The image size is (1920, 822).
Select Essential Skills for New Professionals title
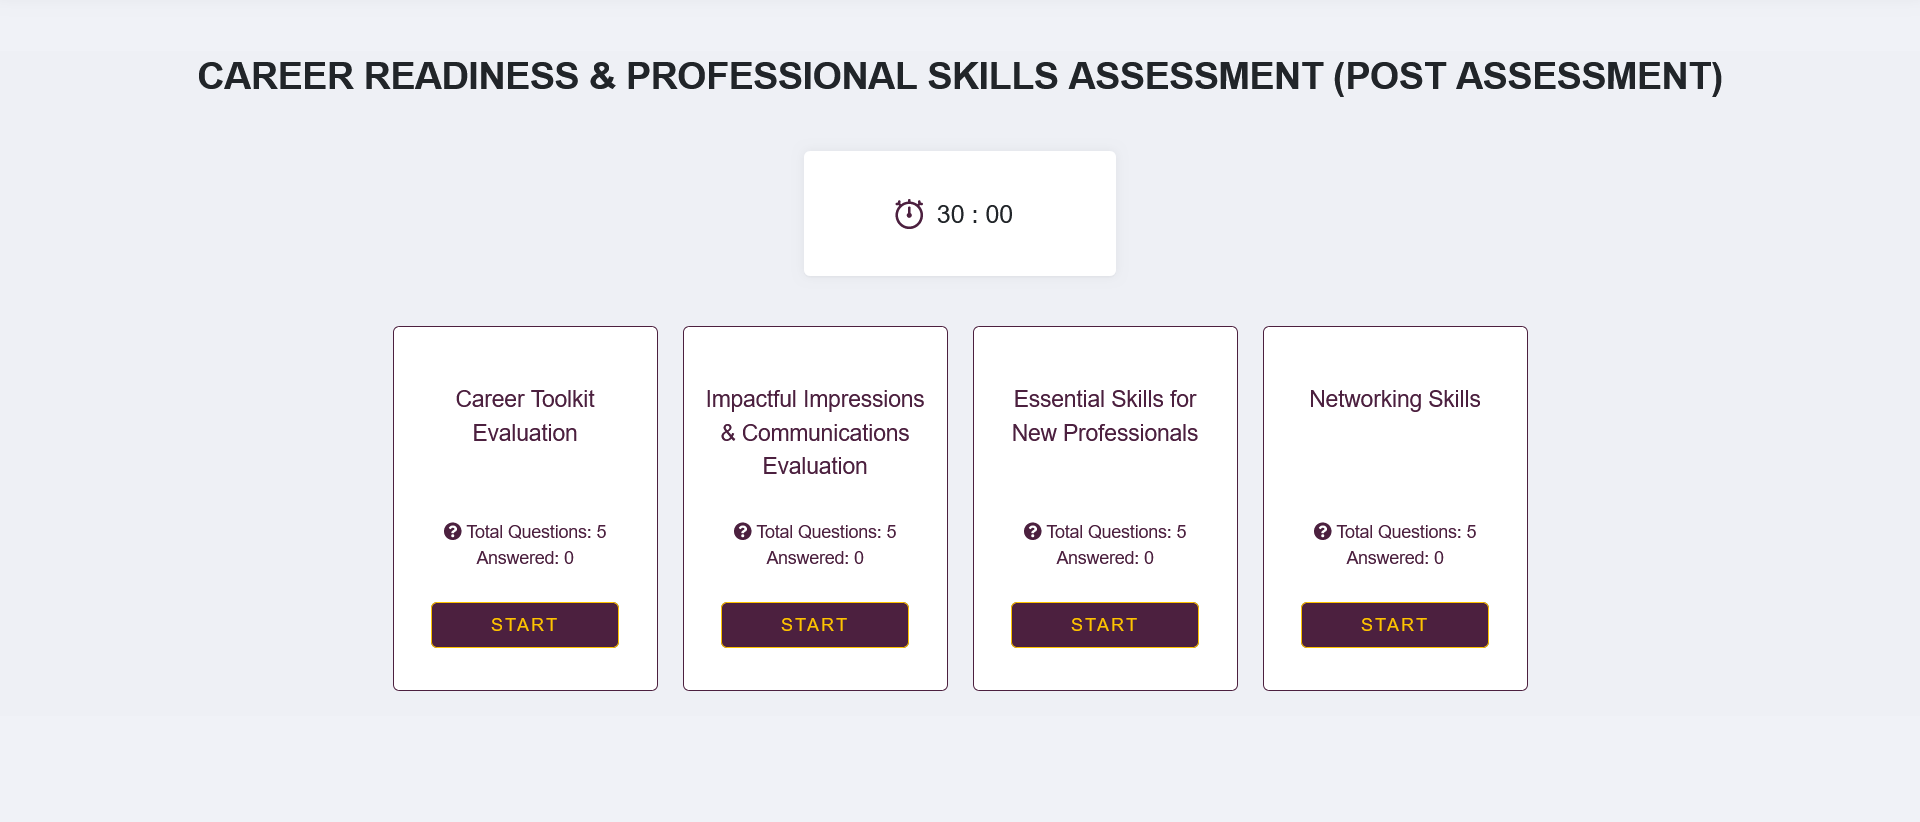(x=1105, y=416)
